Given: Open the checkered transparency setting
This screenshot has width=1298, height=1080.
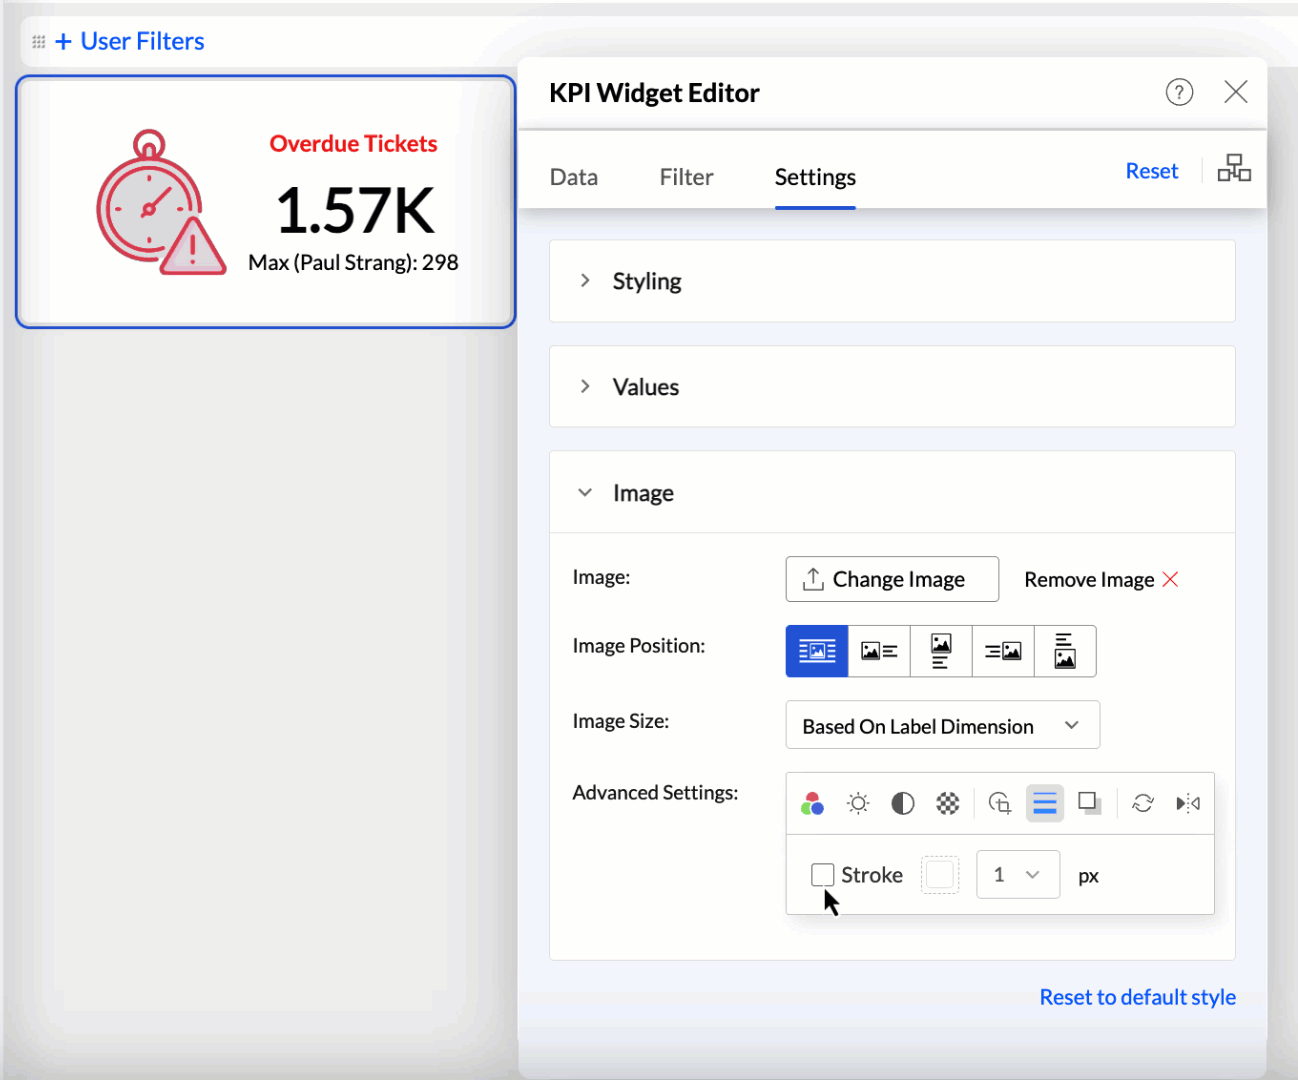Looking at the screenshot, I should coord(947,804).
